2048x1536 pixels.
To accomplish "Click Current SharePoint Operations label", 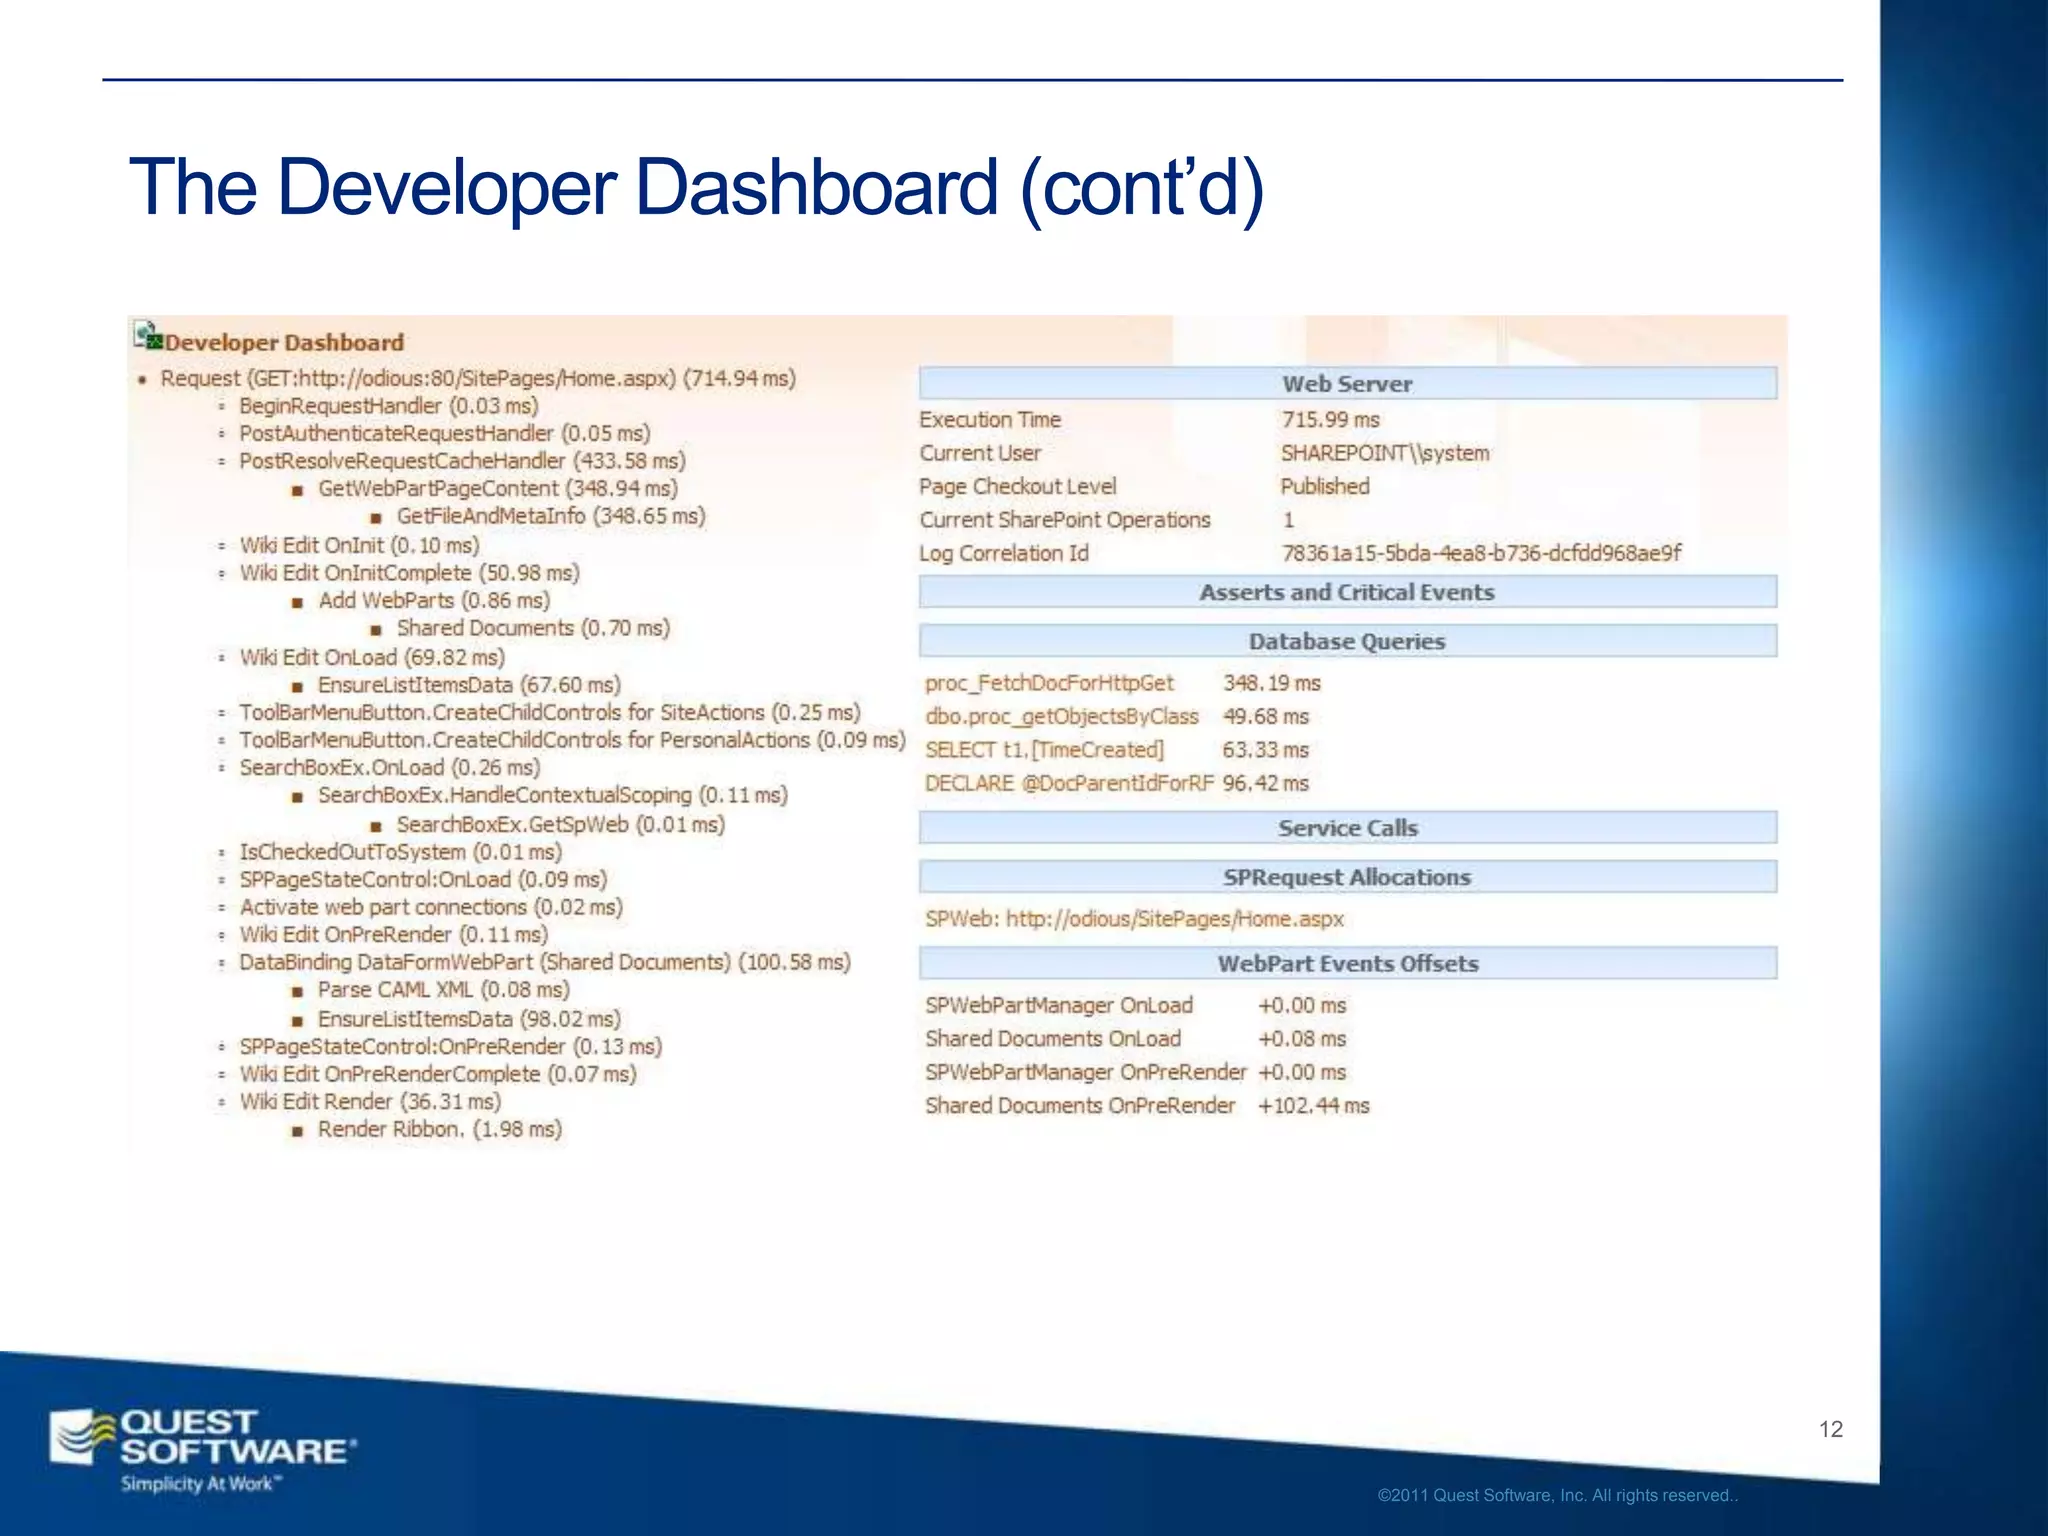I will pyautogui.click(x=1065, y=520).
